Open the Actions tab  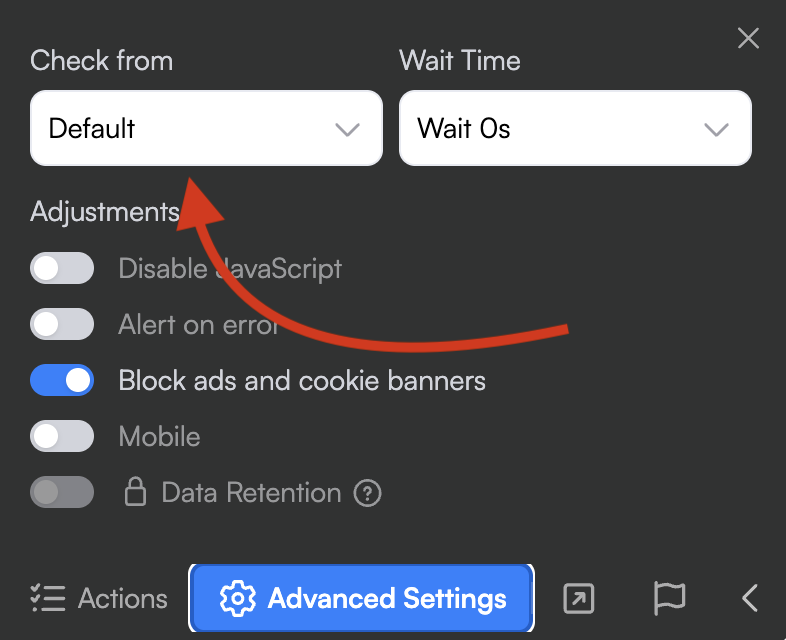(99, 598)
